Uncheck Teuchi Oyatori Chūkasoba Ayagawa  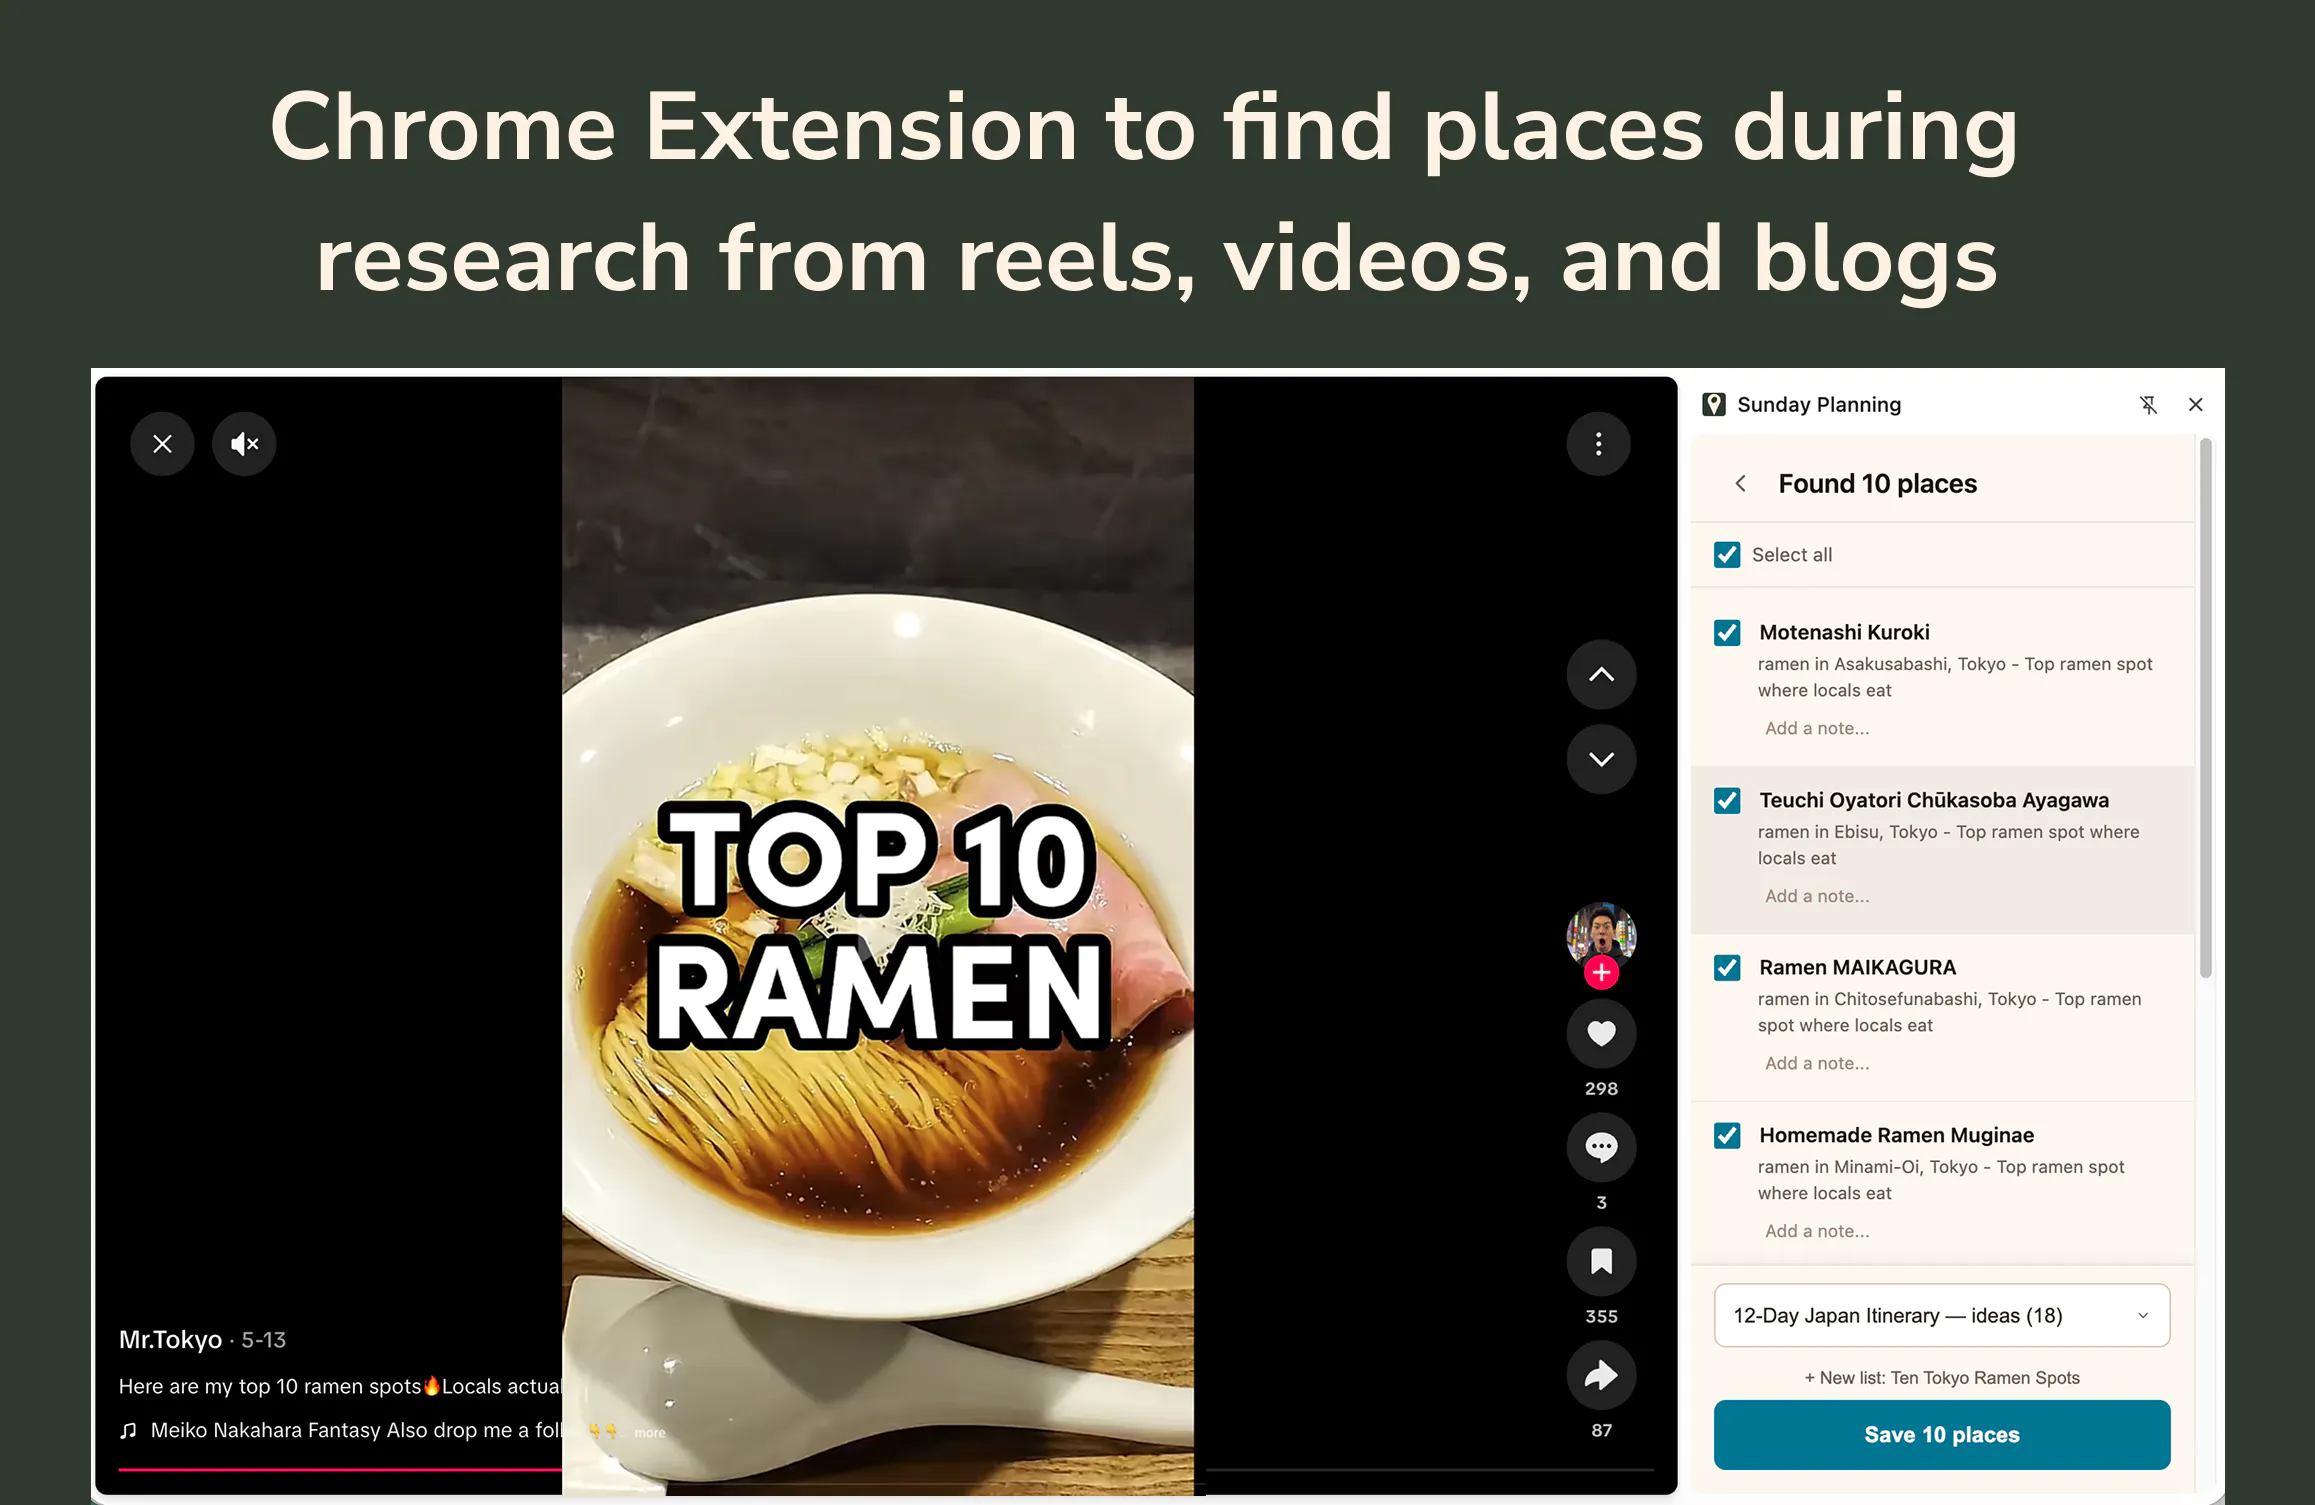1727,801
